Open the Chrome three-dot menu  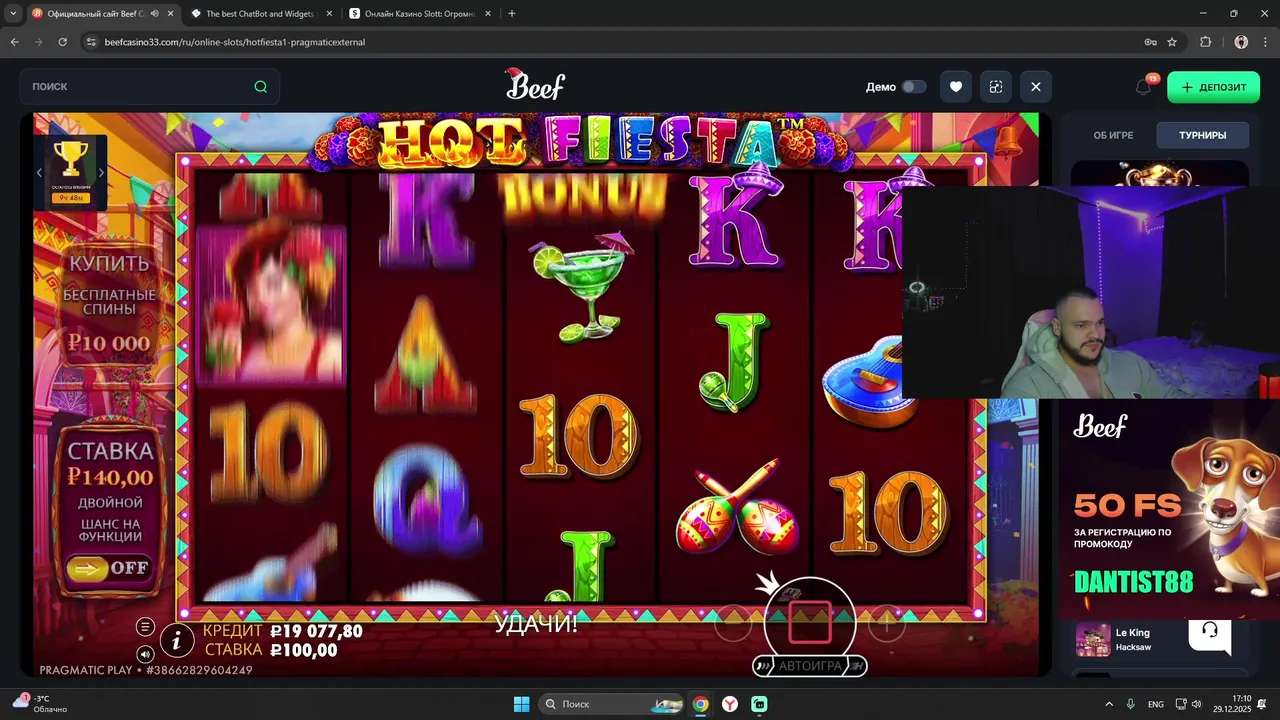click(x=1265, y=42)
